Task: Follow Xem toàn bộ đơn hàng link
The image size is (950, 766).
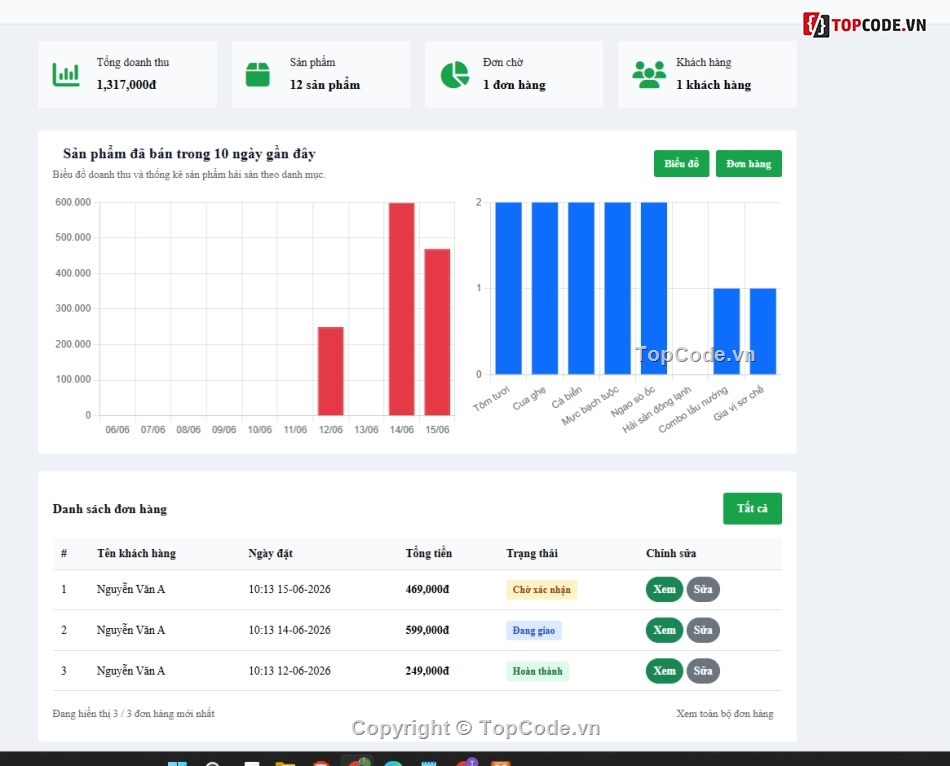Action: (725, 714)
